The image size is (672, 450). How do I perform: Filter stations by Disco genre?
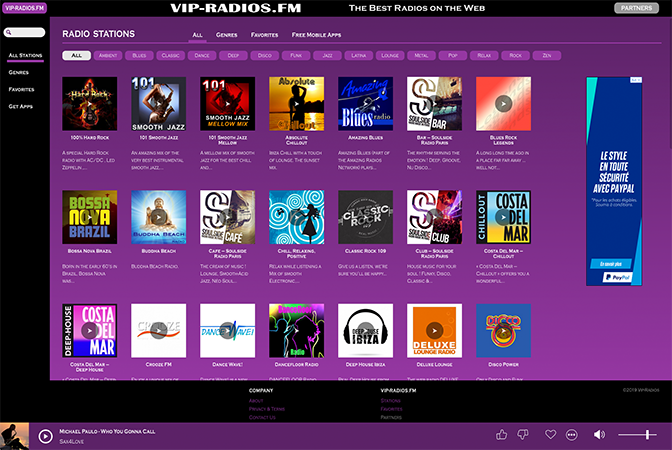click(x=264, y=55)
